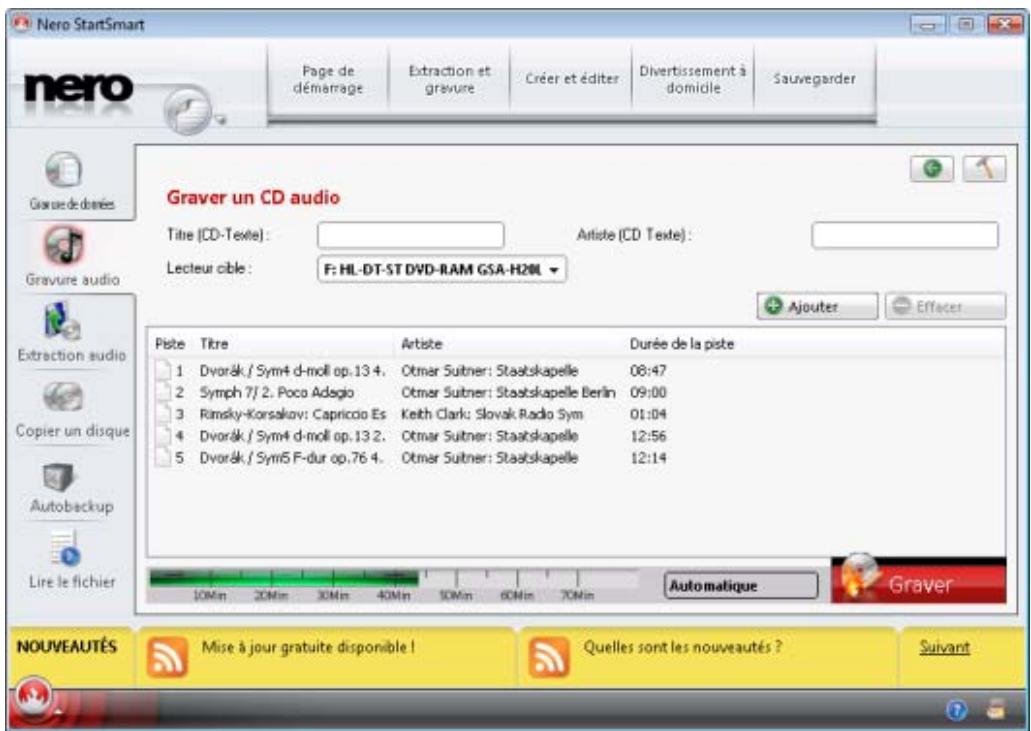The width and height of the screenshot is (1031, 731).
Task: Click the Nero StartSmart title bar icon
Action: coord(22,24)
